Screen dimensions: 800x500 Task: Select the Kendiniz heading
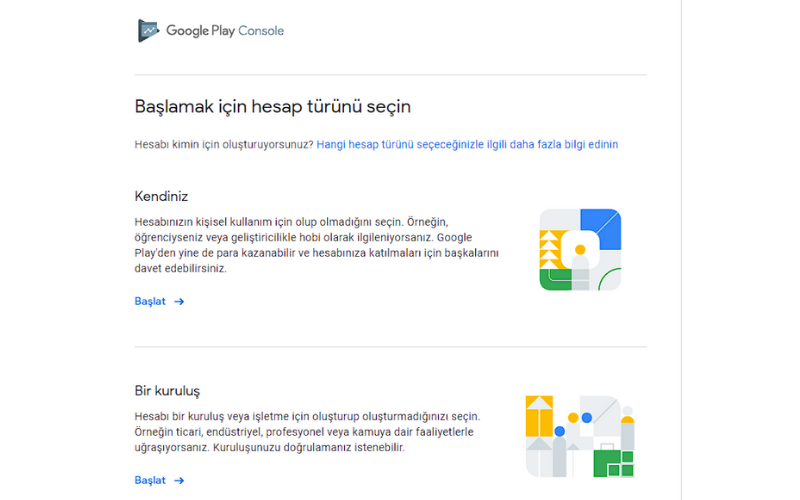(x=161, y=196)
